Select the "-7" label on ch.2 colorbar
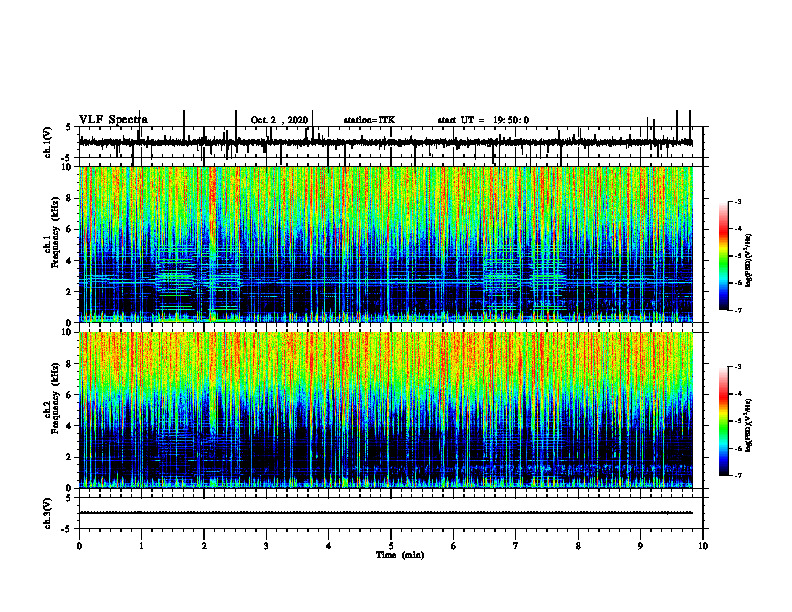Screen dimensions: 792x612 [x=738, y=476]
